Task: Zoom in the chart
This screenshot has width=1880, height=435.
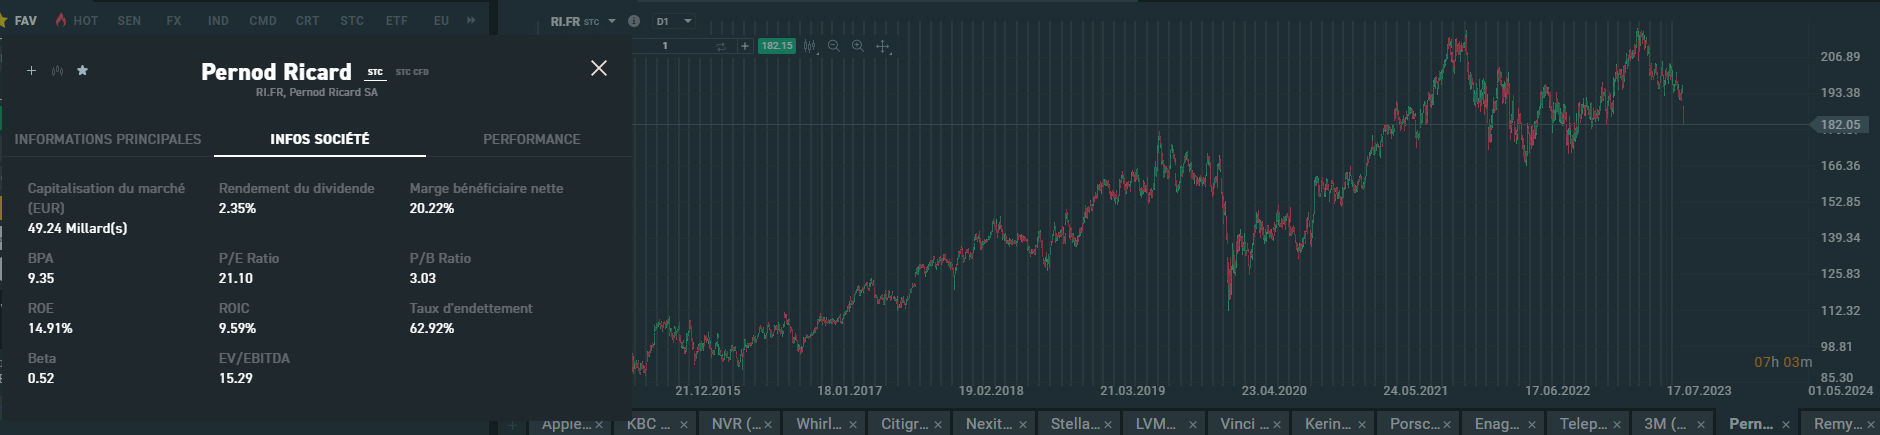Action: pos(858,46)
